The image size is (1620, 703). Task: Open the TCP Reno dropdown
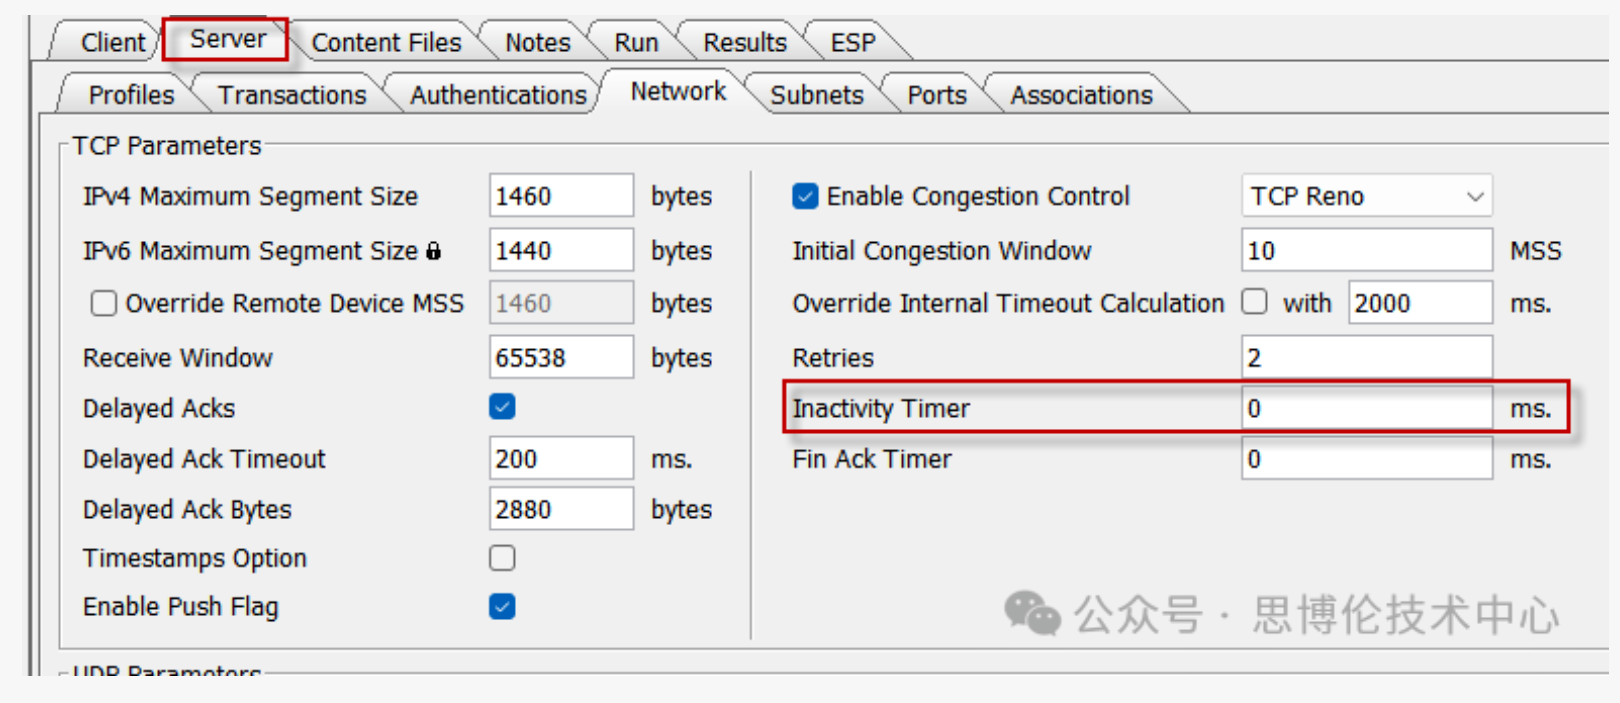(x=1366, y=196)
